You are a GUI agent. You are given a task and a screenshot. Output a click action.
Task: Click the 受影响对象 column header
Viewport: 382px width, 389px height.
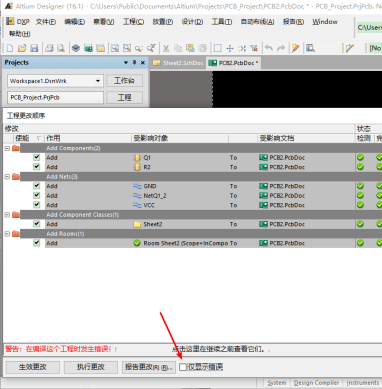click(180, 138)
